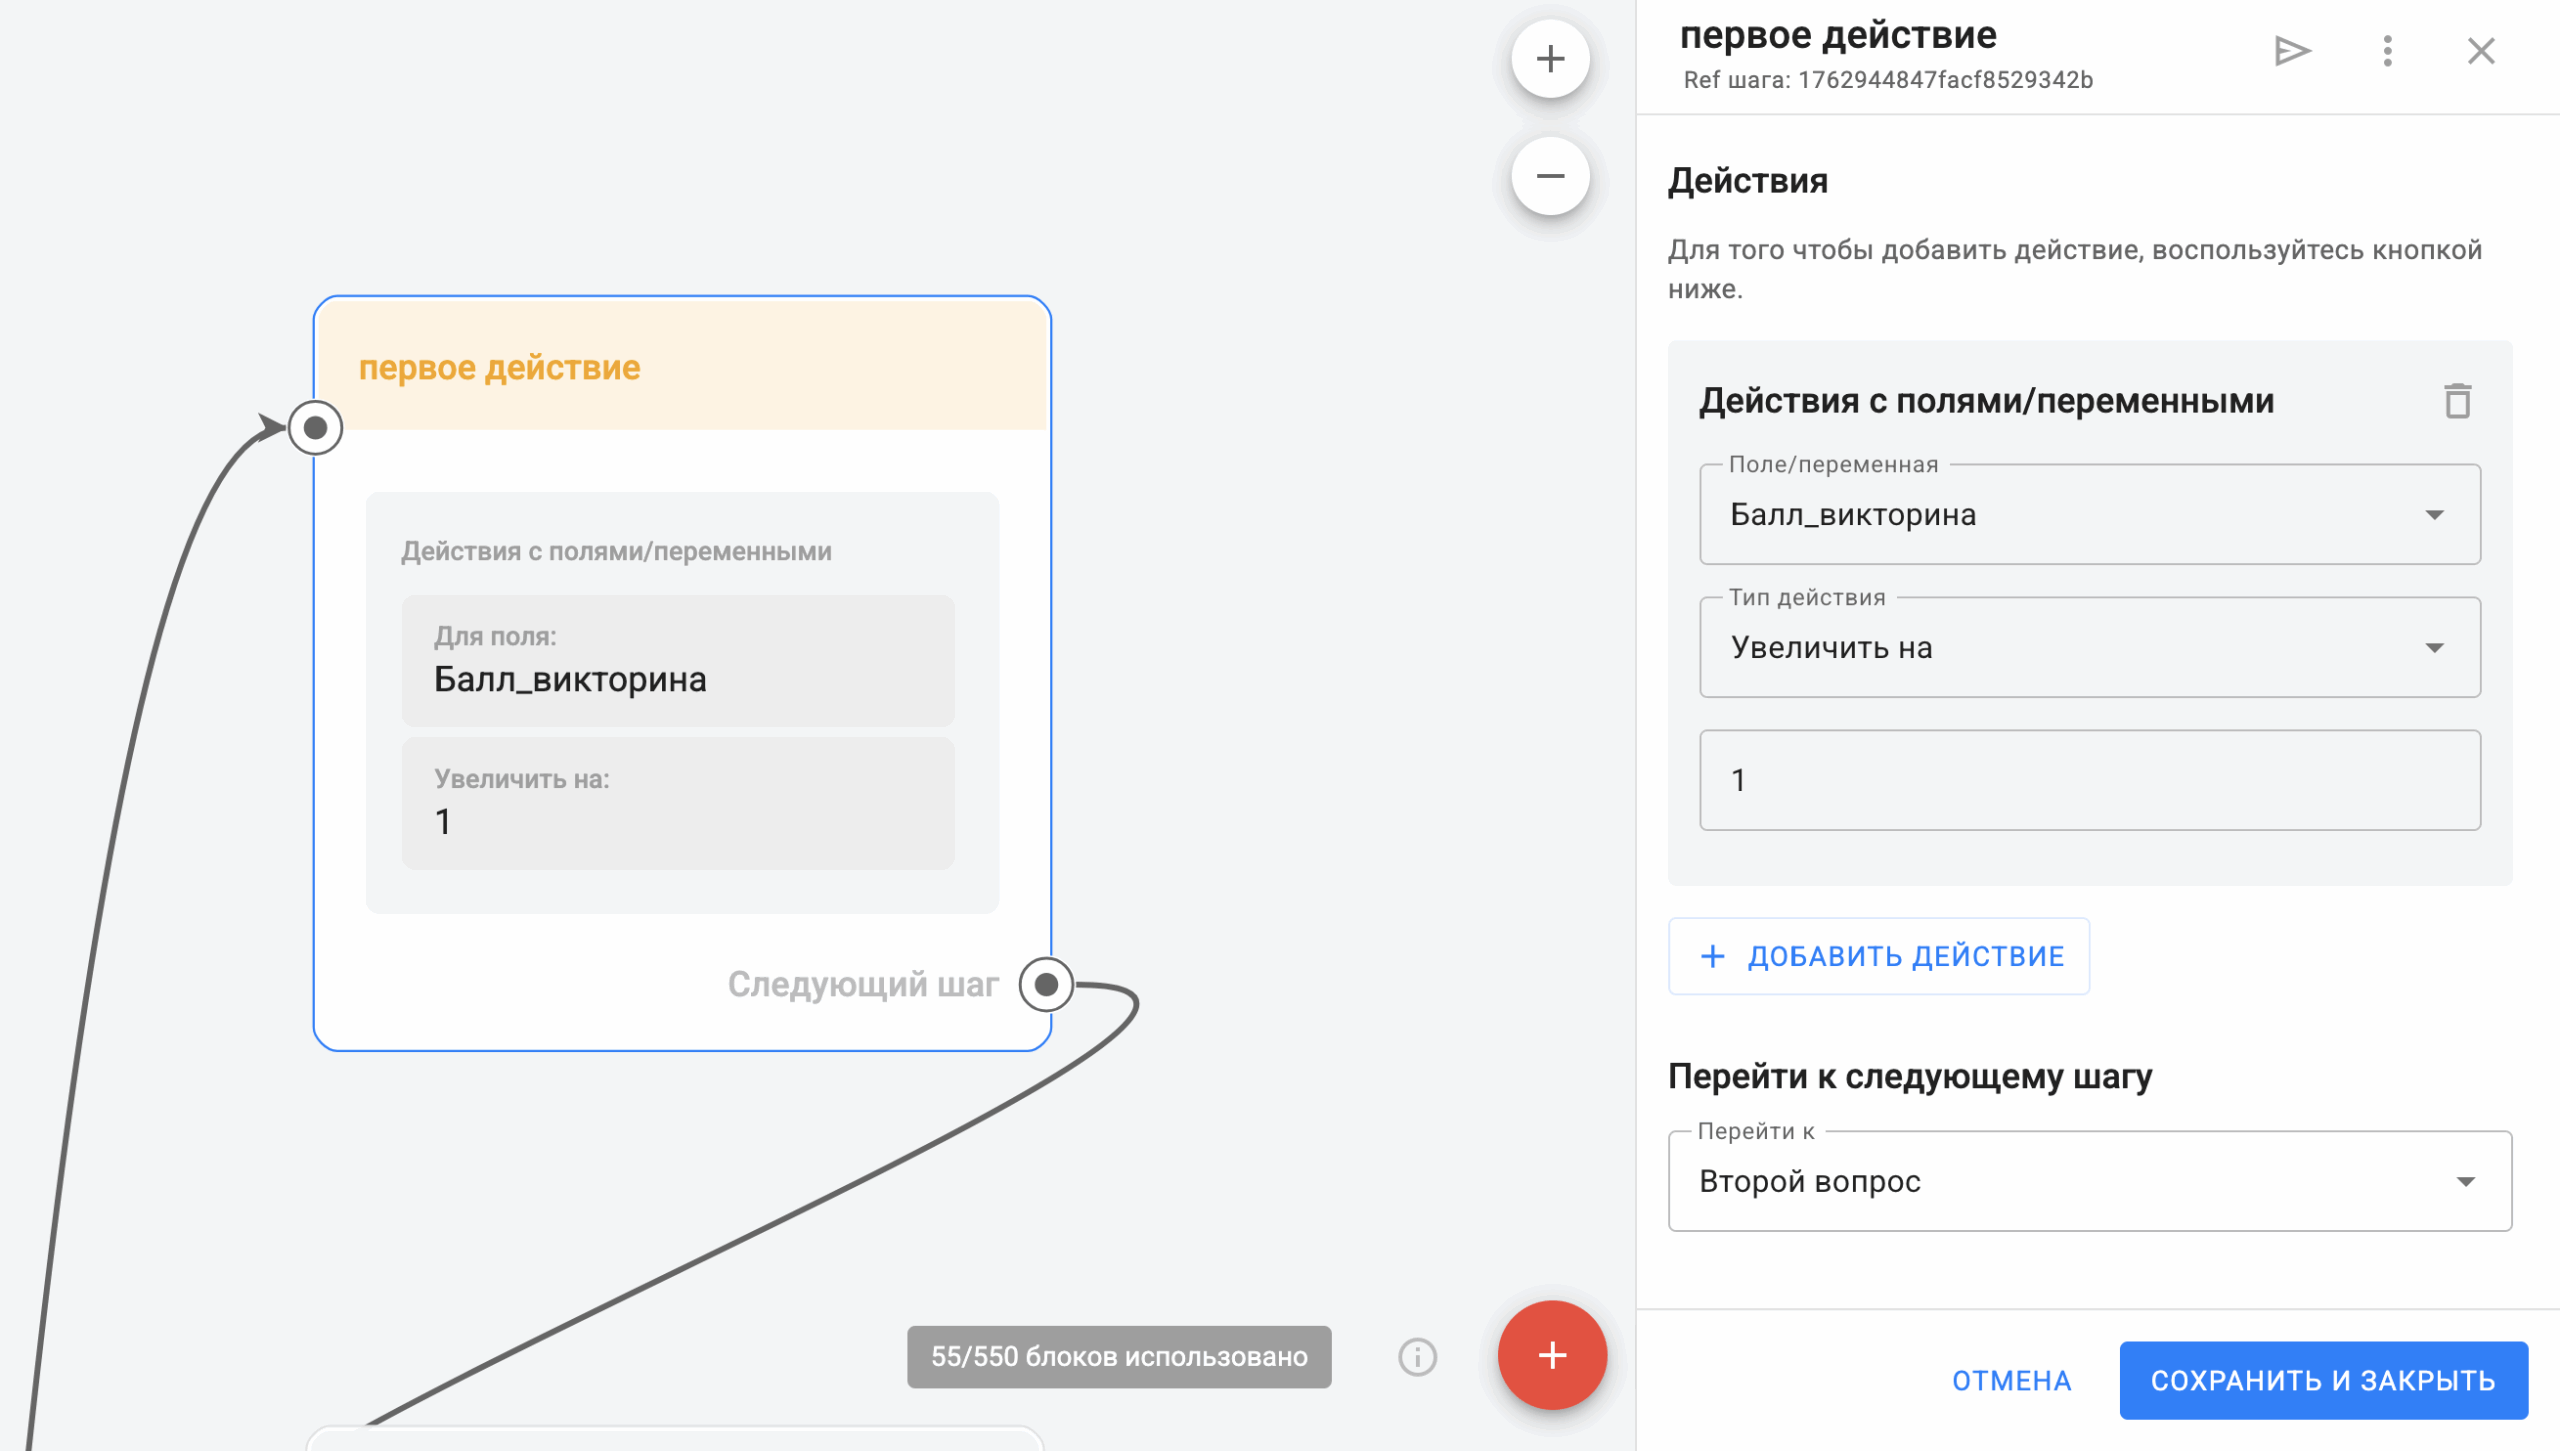Screen dimensions: 2560x1451
Task: Click the red add block button
Action: (x=1551, y=1355)
